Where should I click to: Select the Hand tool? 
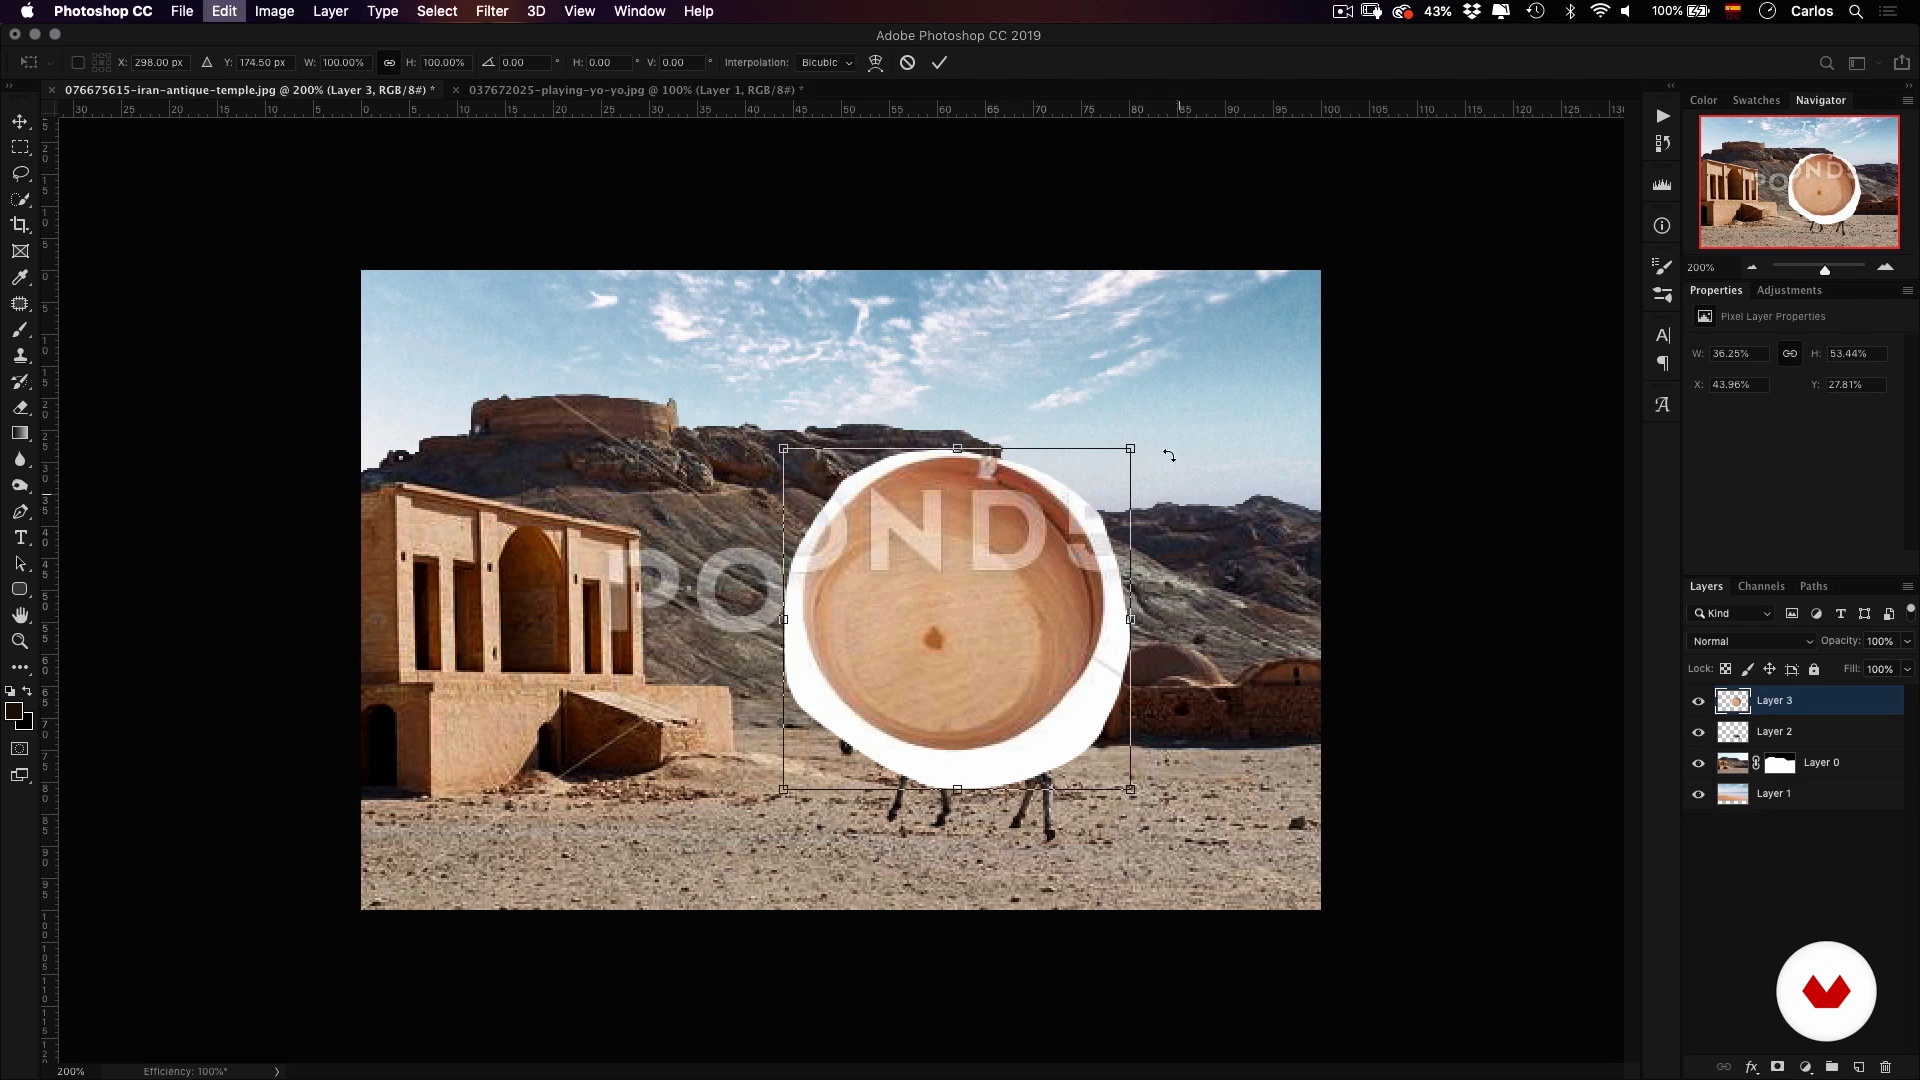click(20, 615)
